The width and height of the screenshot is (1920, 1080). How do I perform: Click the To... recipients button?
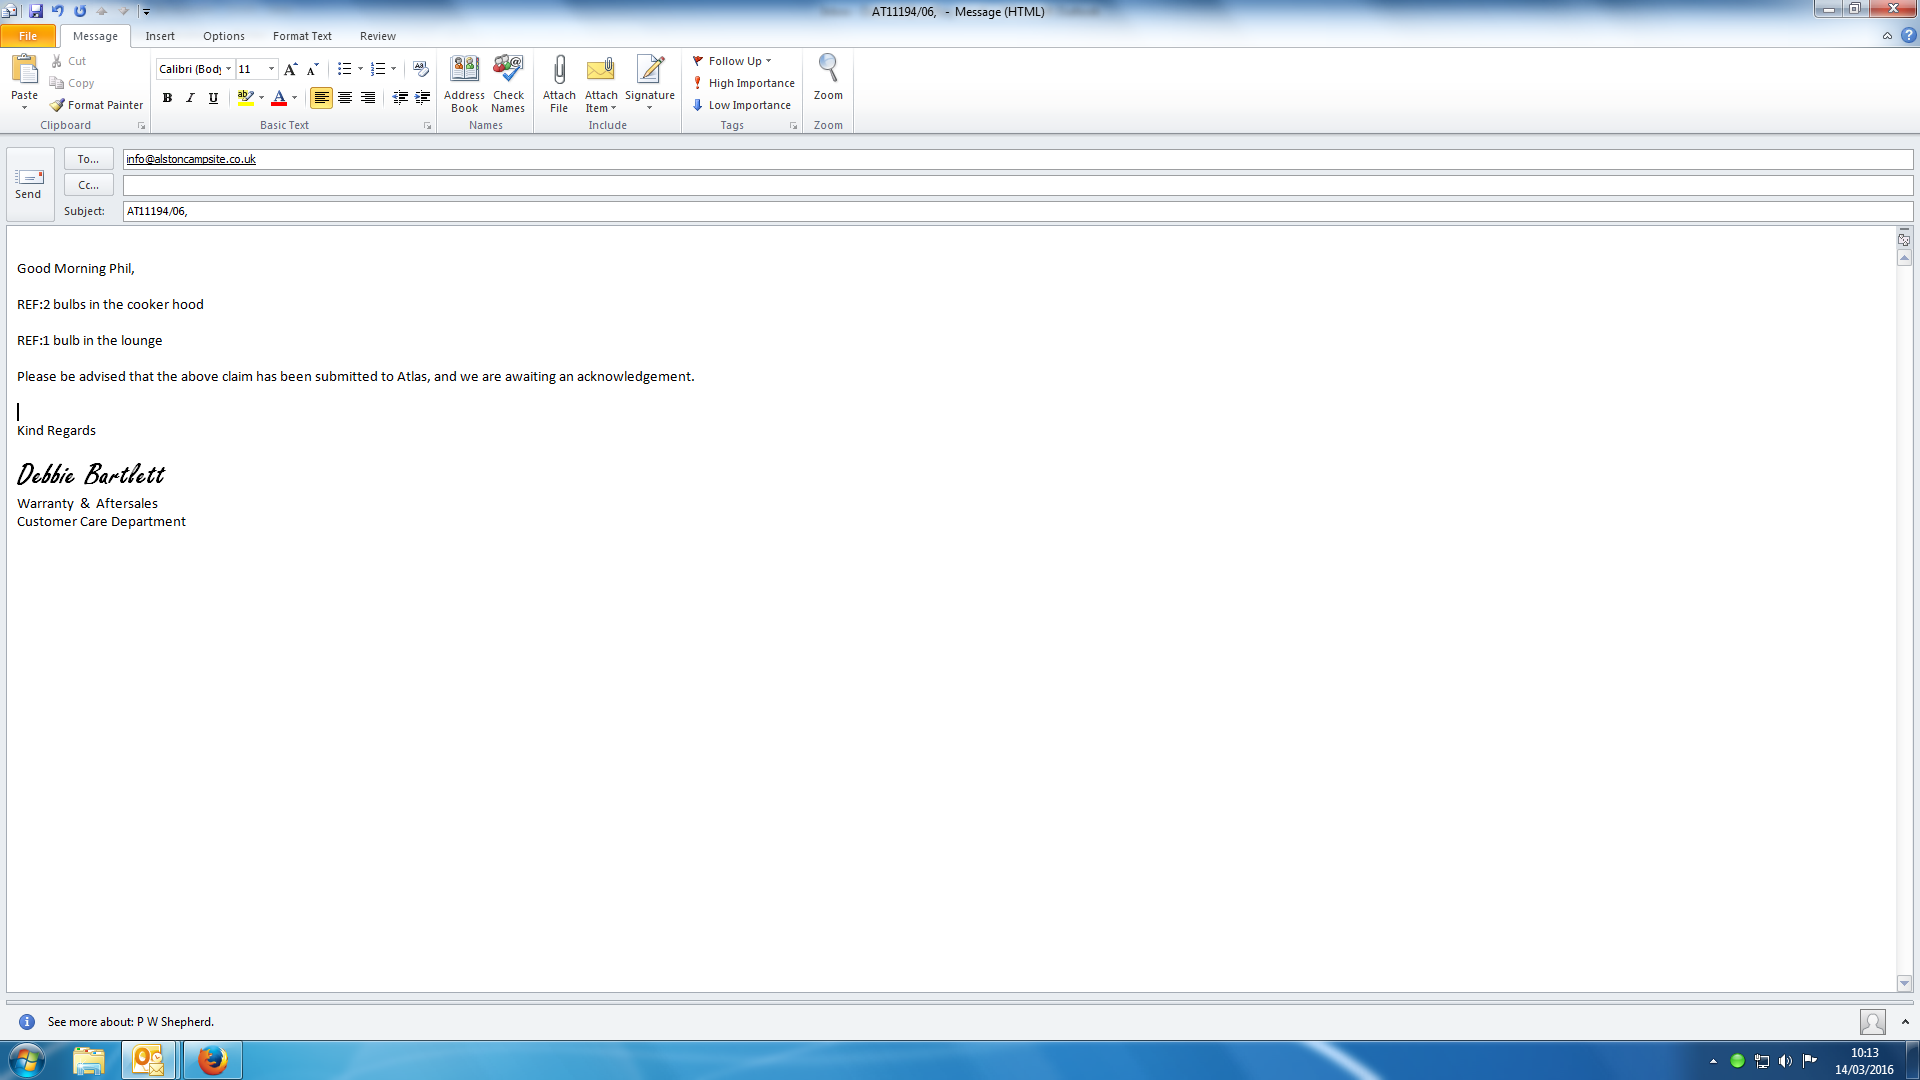pyautogui.click(x=88, y=159)
